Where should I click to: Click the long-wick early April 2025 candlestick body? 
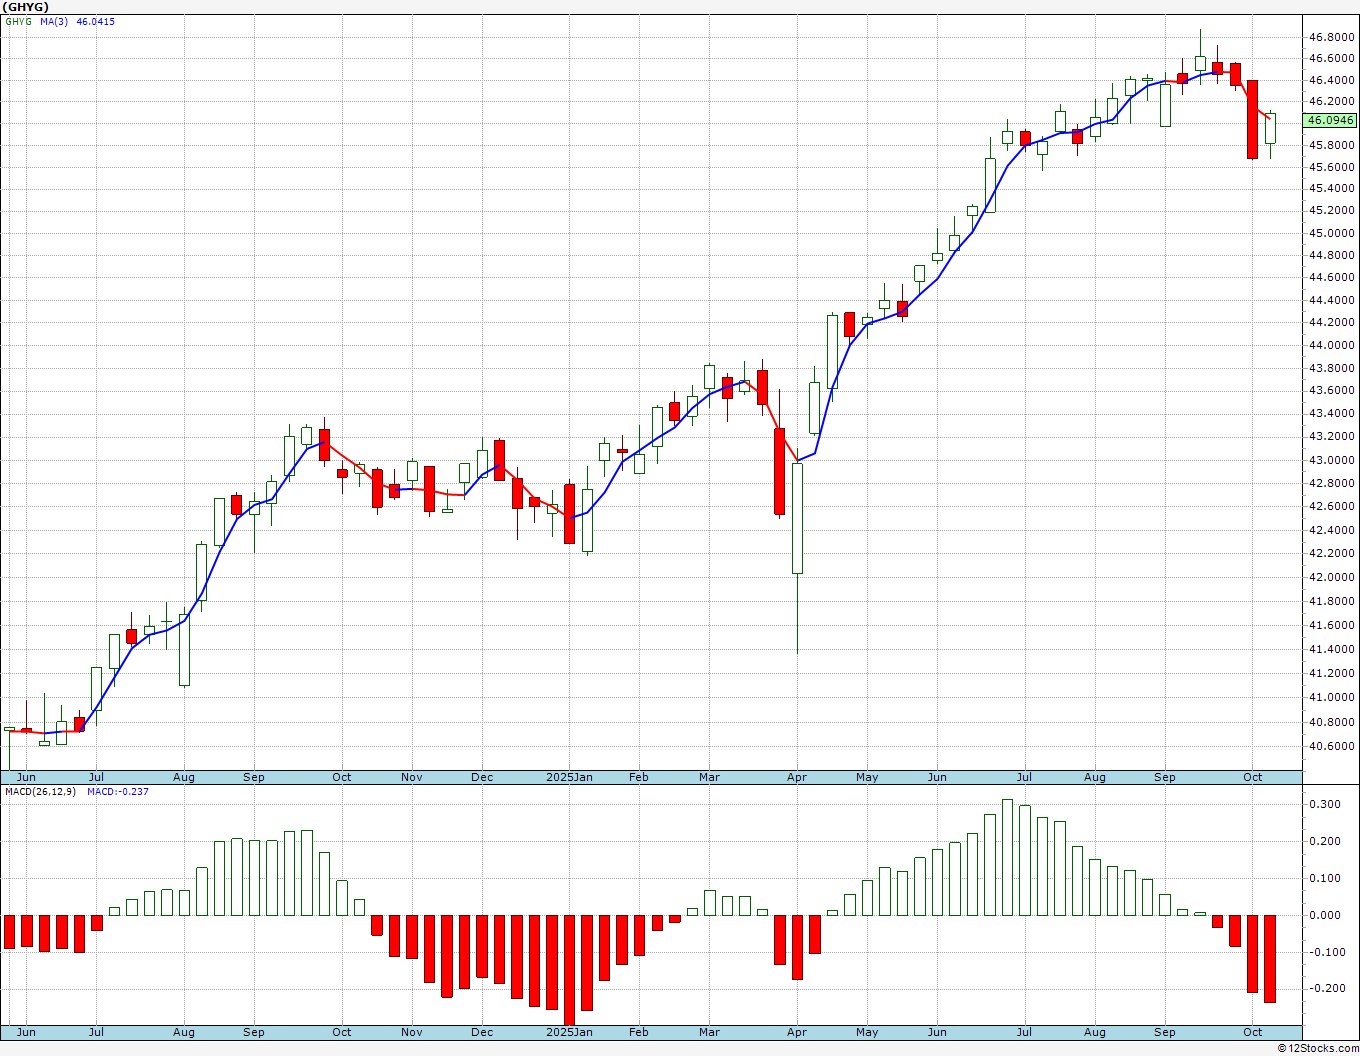797,518
